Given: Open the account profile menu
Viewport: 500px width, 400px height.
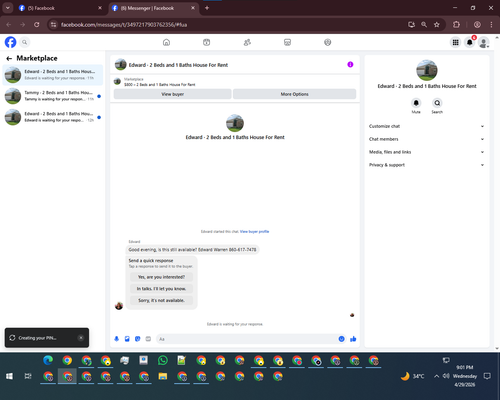Looking at the screenshot, I should click(484, 42).
